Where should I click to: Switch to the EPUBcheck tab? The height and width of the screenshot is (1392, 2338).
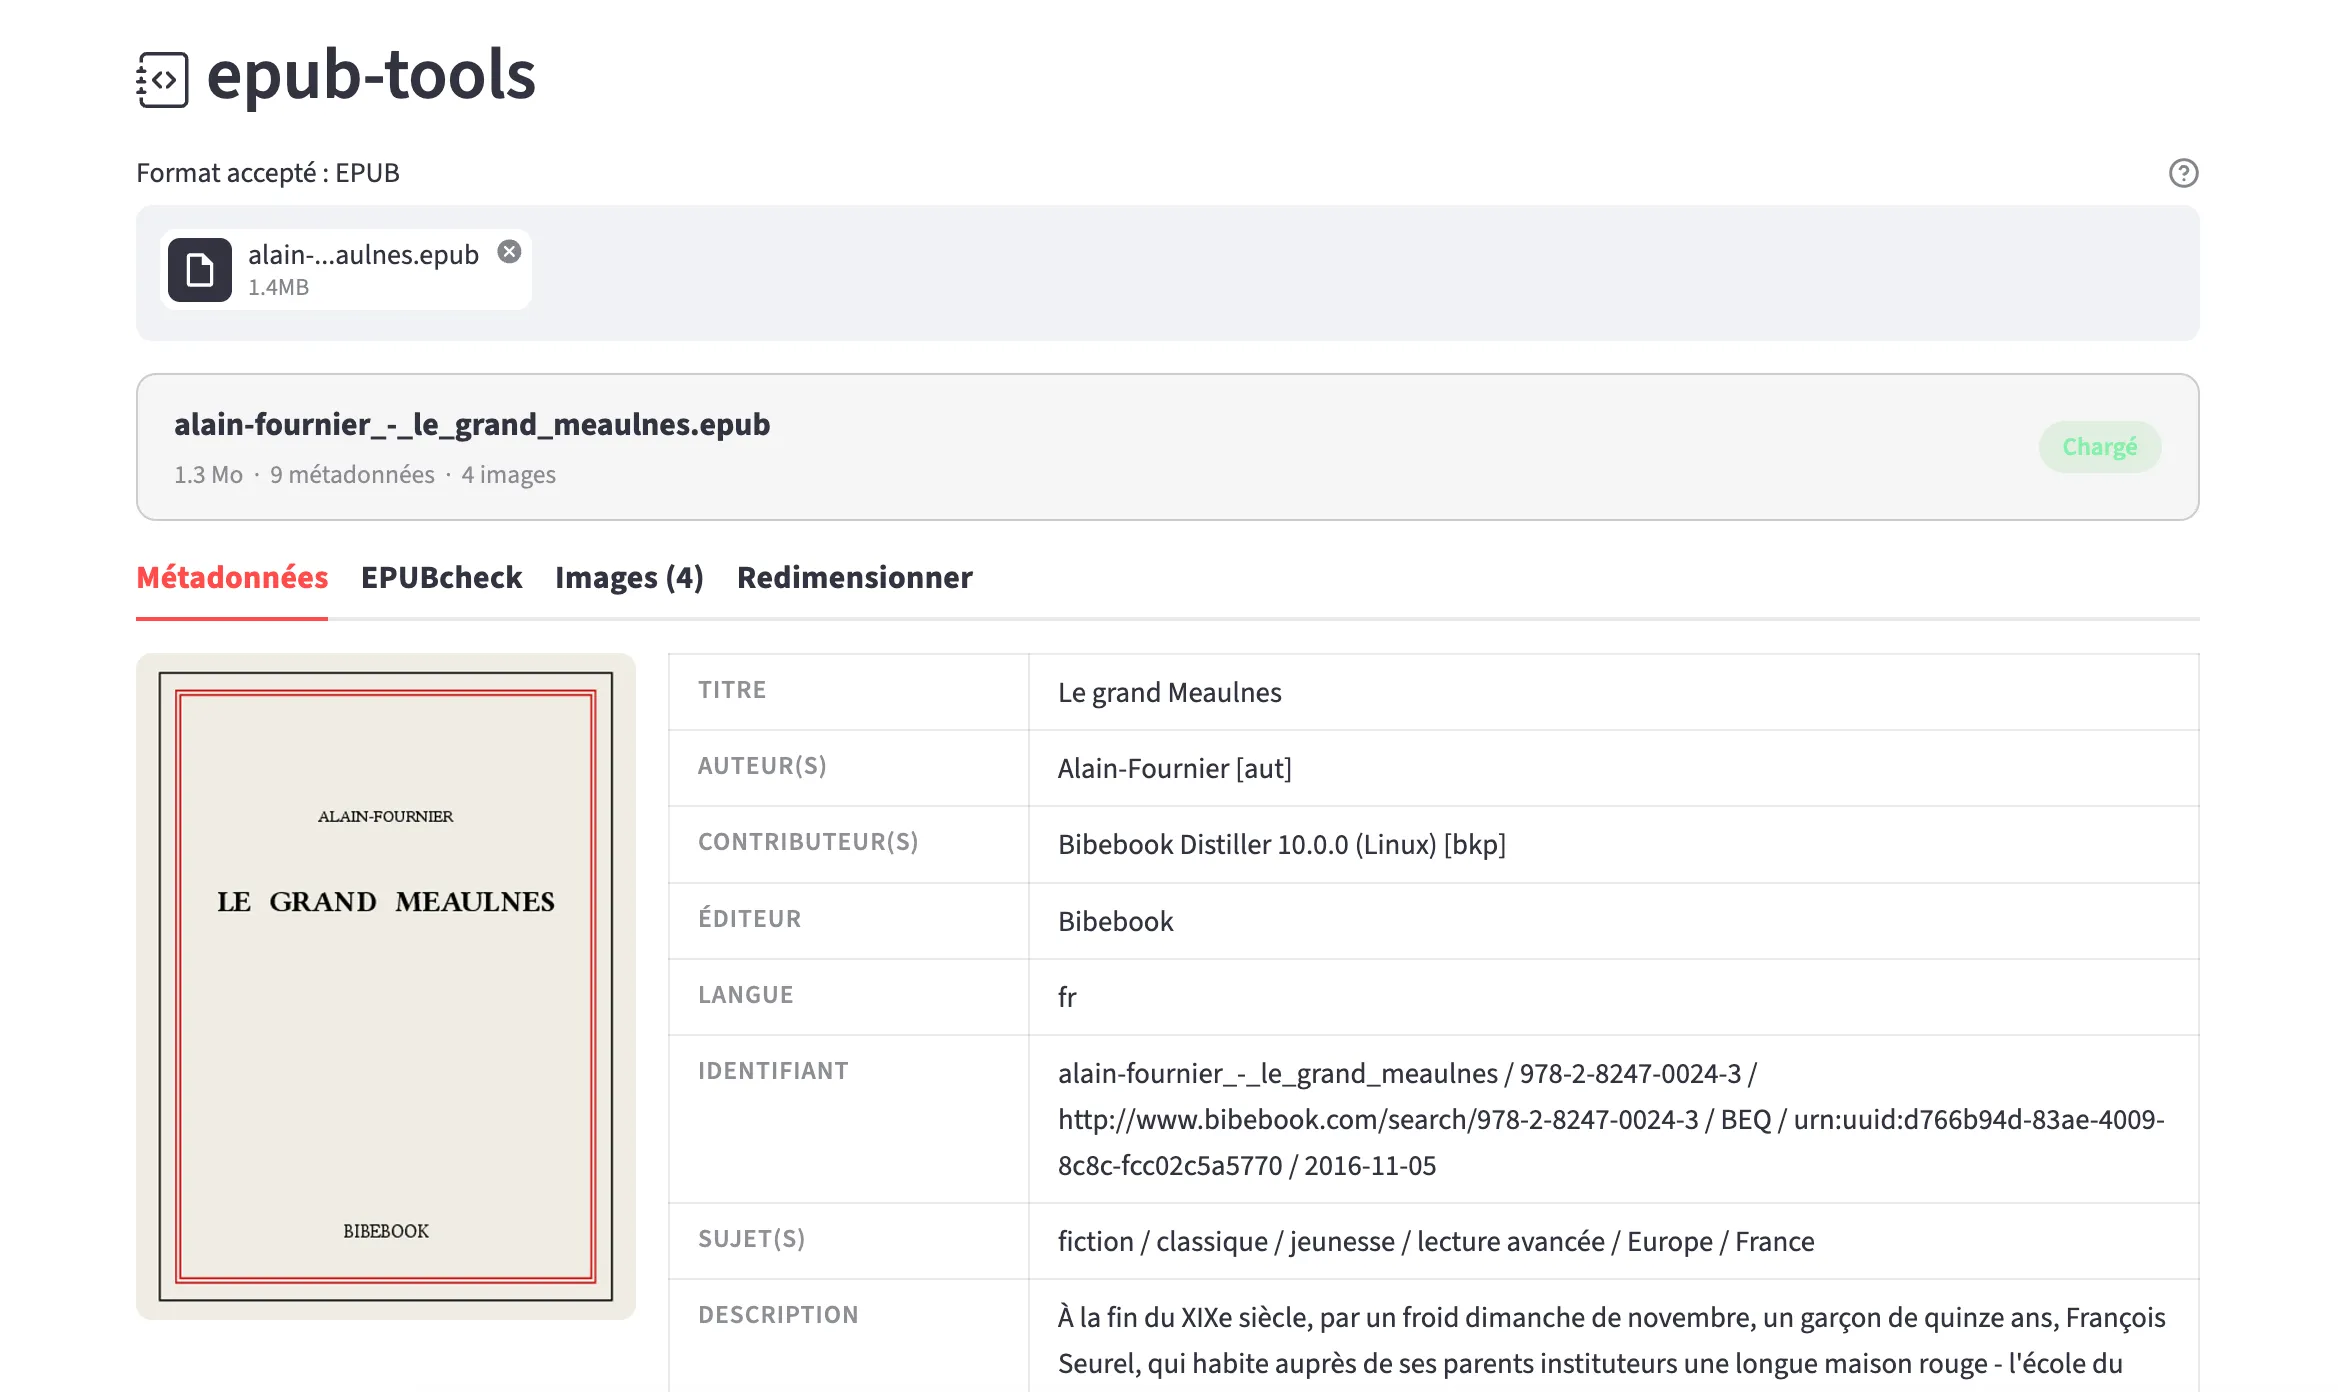click(x=441, y=577)
